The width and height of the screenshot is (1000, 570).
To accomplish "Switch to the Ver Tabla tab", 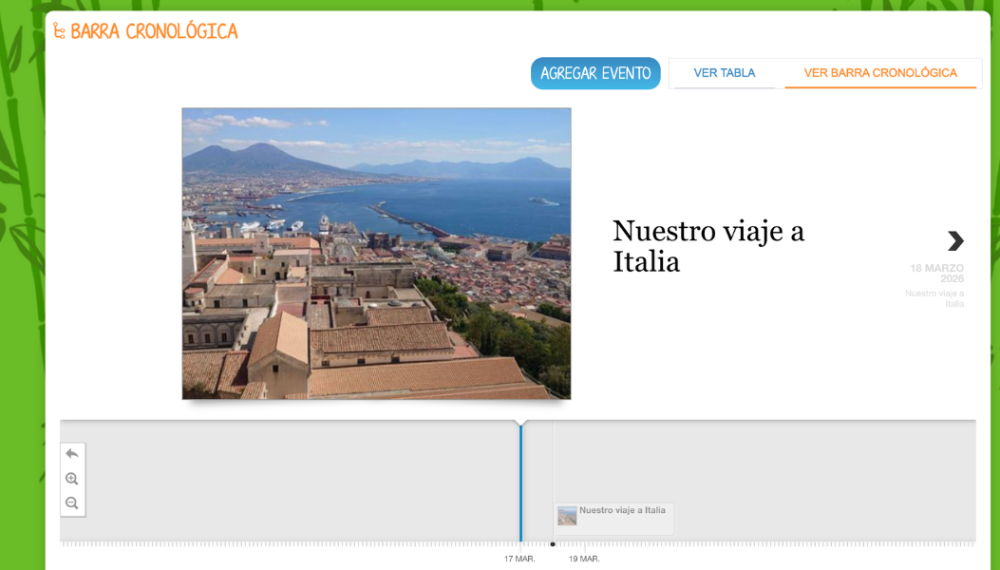I will click(724, 73).
